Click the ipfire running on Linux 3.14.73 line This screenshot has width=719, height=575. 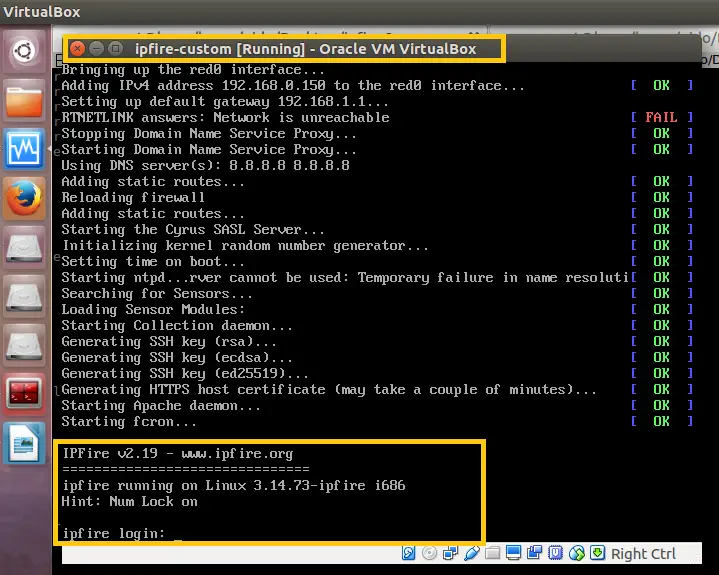[x=234, y=486]
